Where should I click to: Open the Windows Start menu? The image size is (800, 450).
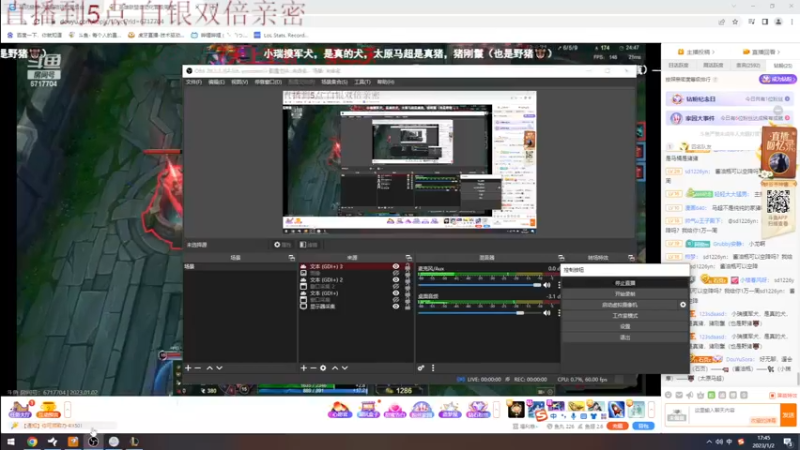[x=11, y=442]
